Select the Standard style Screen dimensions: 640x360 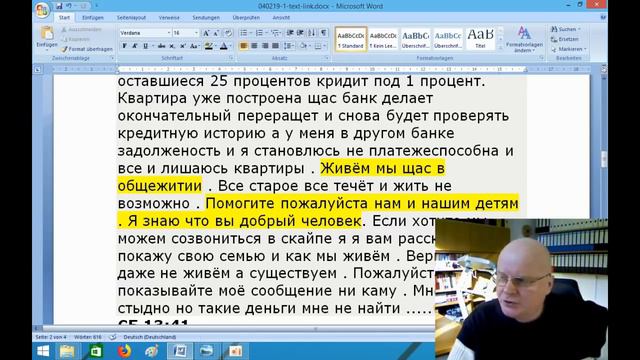(x=351, y=39)
